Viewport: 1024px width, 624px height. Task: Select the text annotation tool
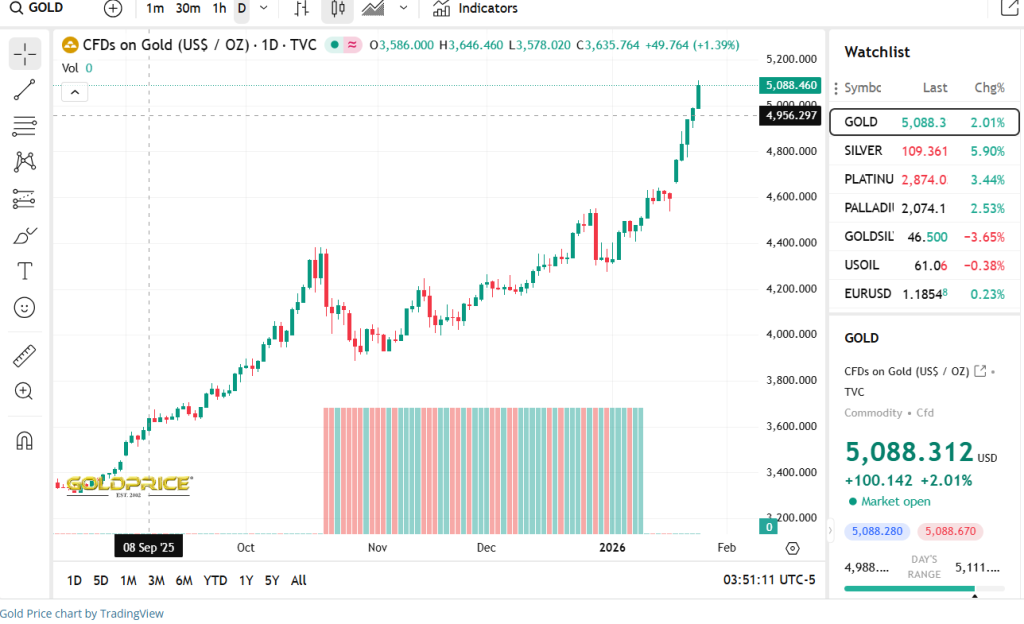coord(24,270)
